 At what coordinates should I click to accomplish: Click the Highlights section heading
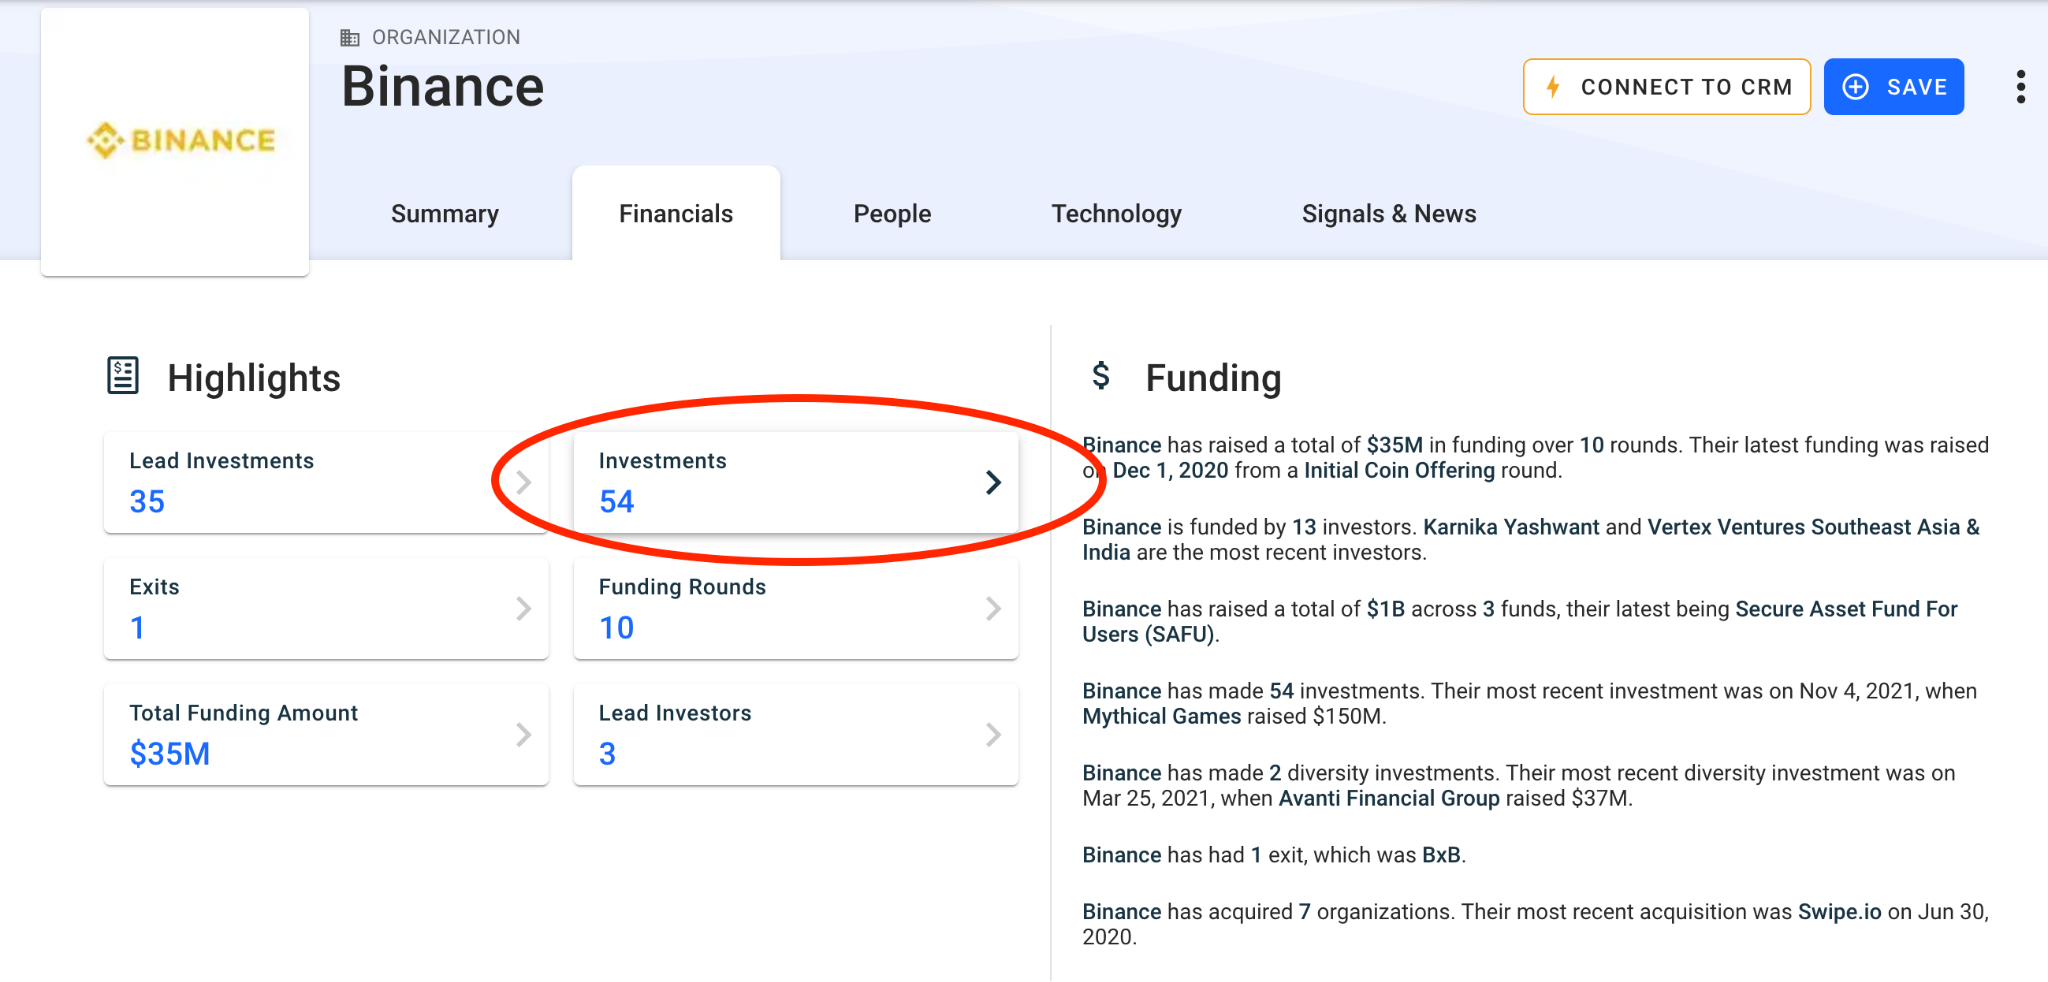point(254,378)
